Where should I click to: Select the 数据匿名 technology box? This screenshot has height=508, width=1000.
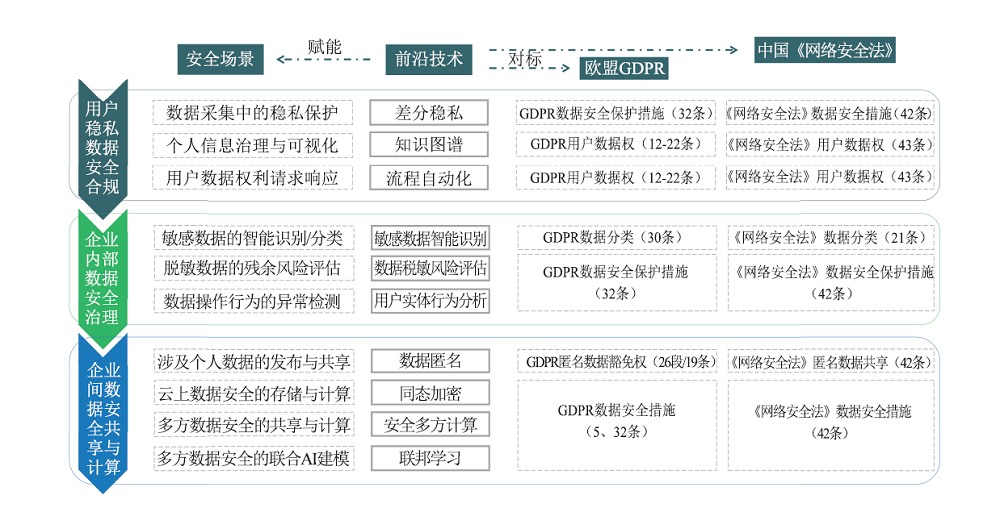(x=430, y=361)
